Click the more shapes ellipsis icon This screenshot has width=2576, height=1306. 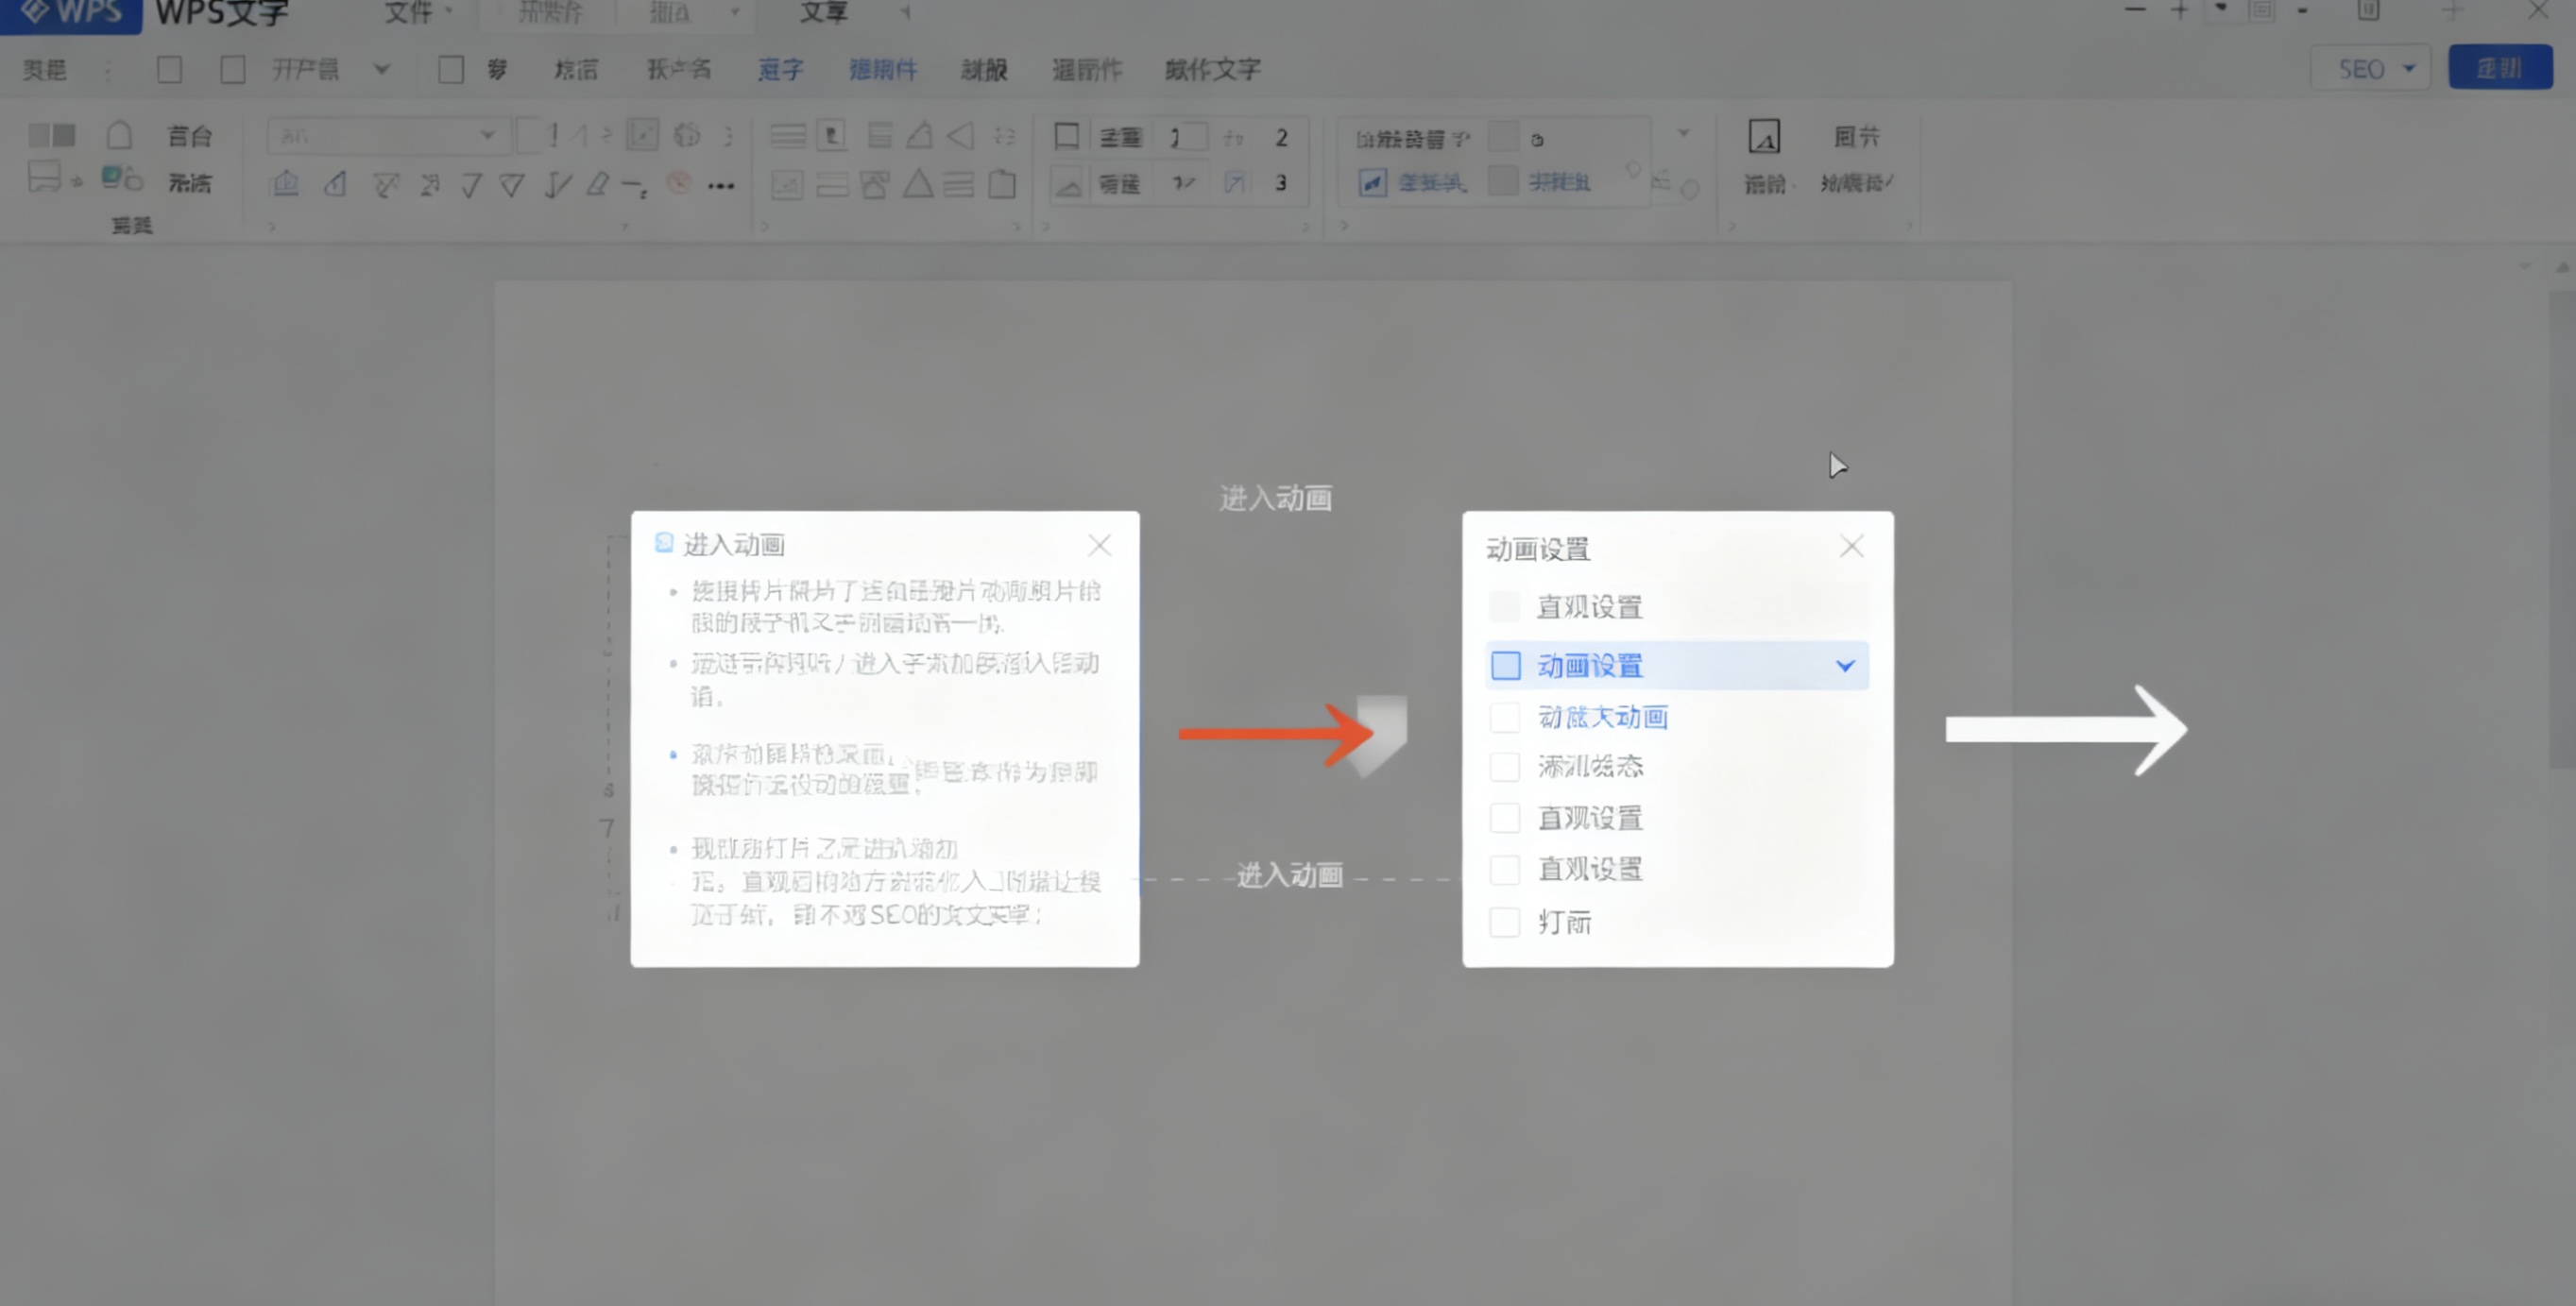pyautogui.click(x=722, y=185)
